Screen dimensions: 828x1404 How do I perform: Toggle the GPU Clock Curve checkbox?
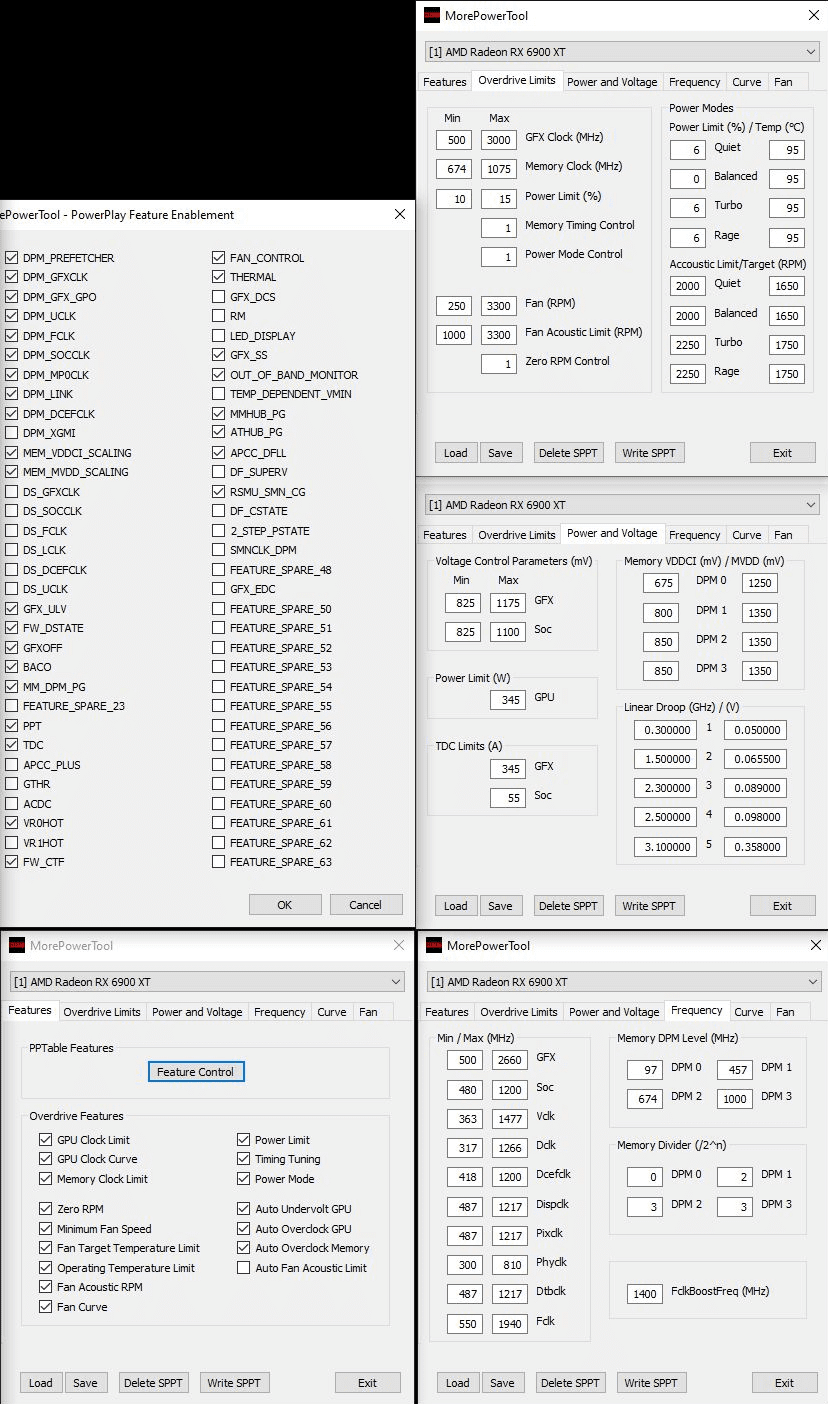[45, 1159]
